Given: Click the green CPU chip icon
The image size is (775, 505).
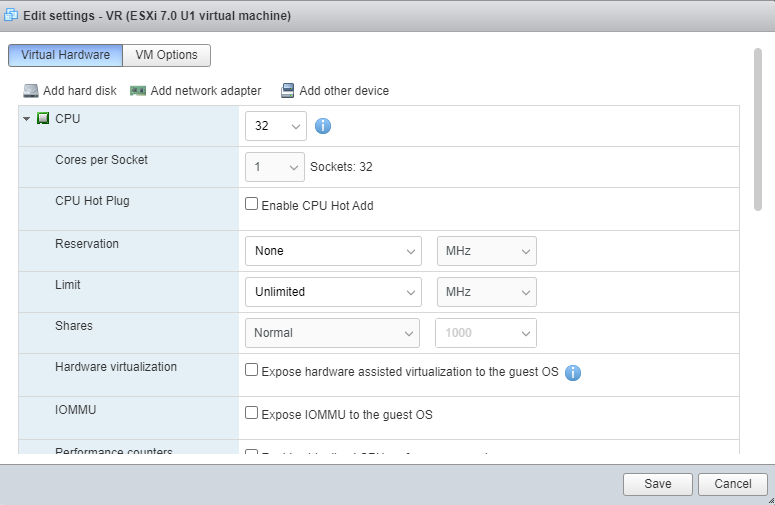Looking at the screenshot, I should pos(43,118).
